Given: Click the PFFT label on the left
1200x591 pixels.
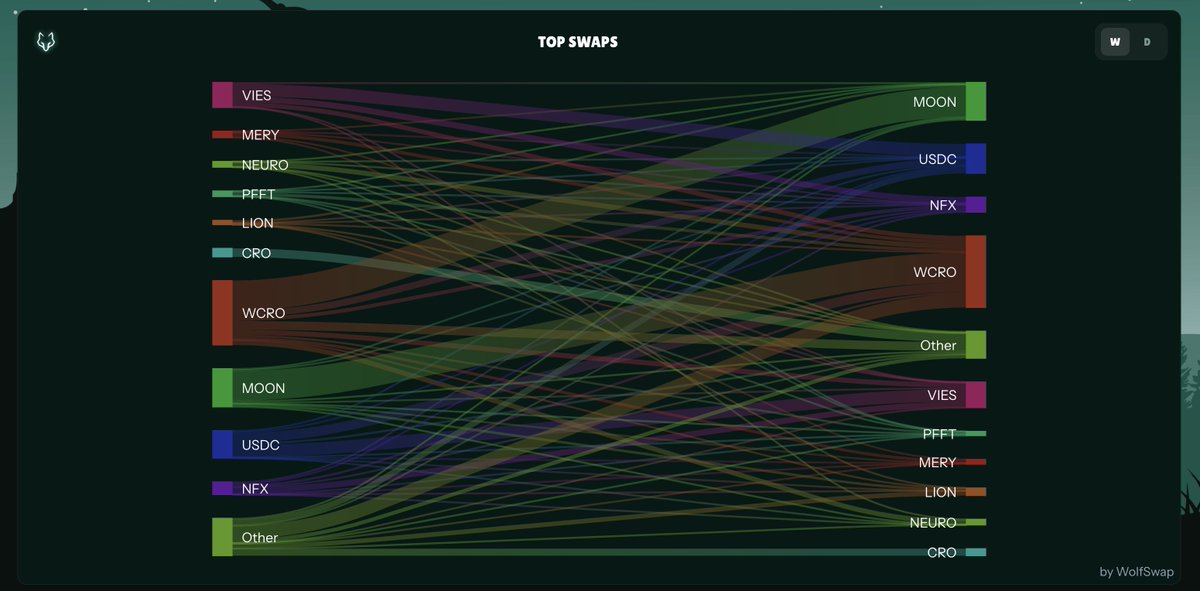Looking at the screenshot, I should 258,194.
